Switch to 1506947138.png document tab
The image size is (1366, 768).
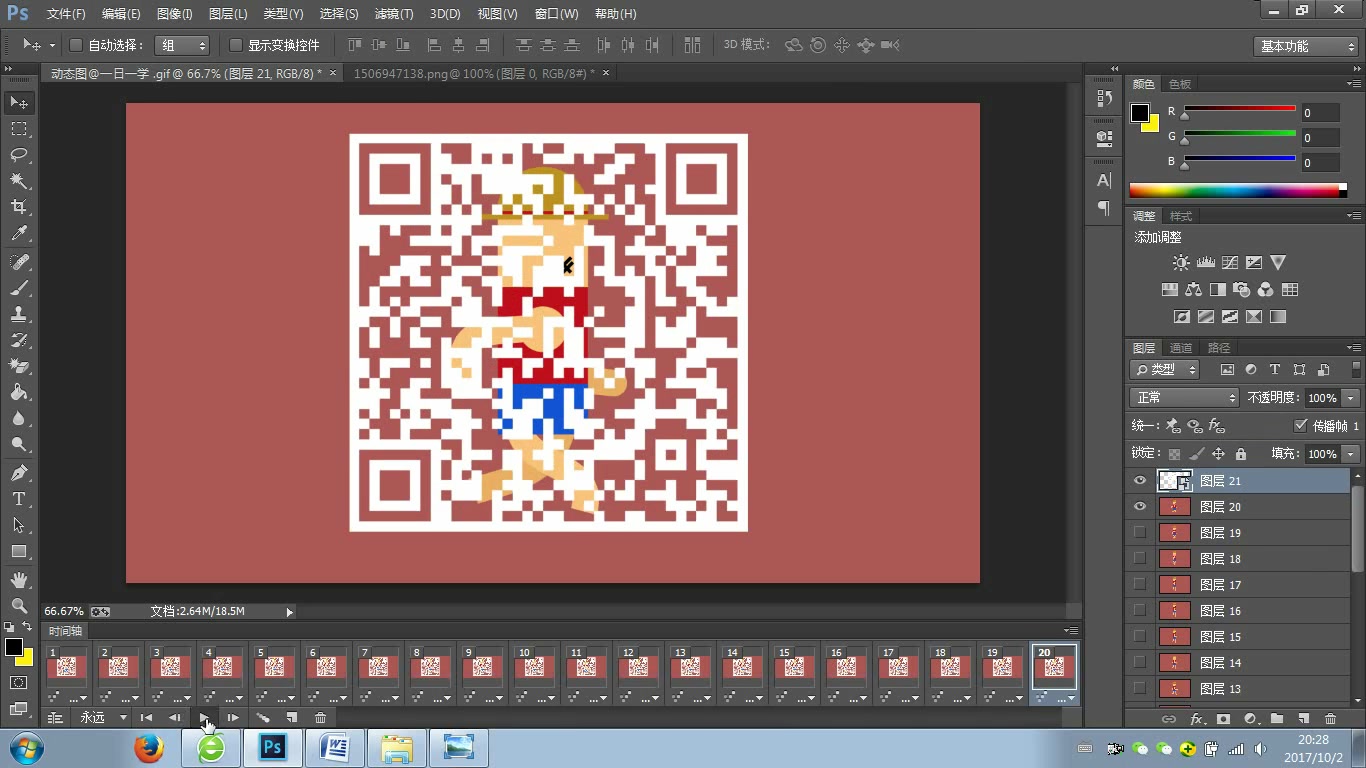click(474, 73)
